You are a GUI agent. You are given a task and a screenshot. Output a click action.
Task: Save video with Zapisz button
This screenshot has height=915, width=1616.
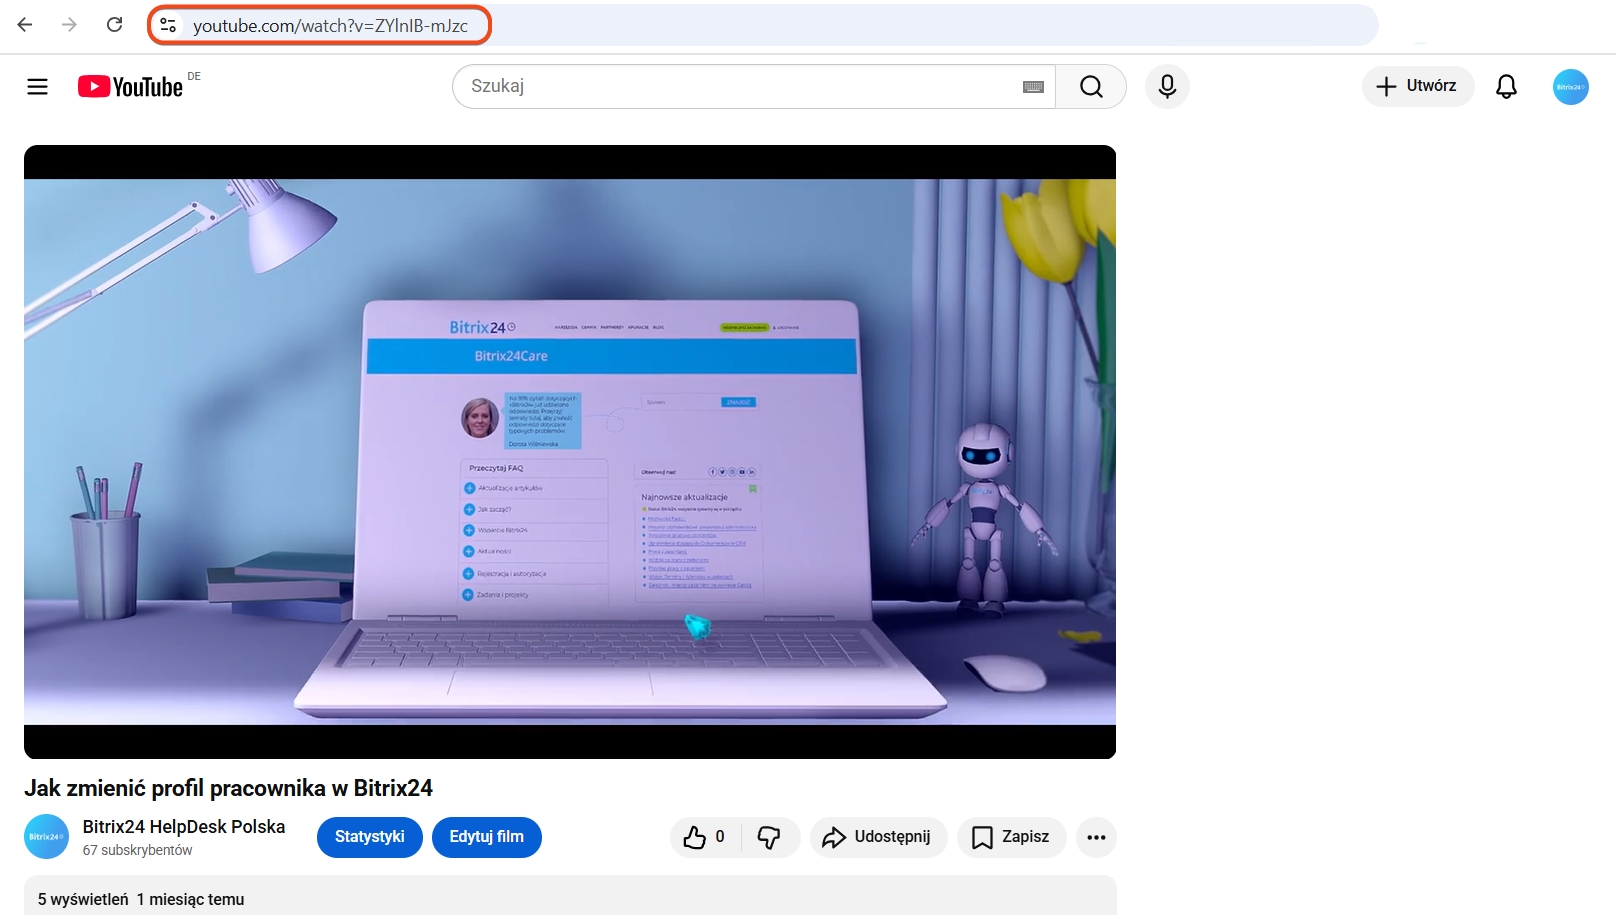[x=1011, y=837]
